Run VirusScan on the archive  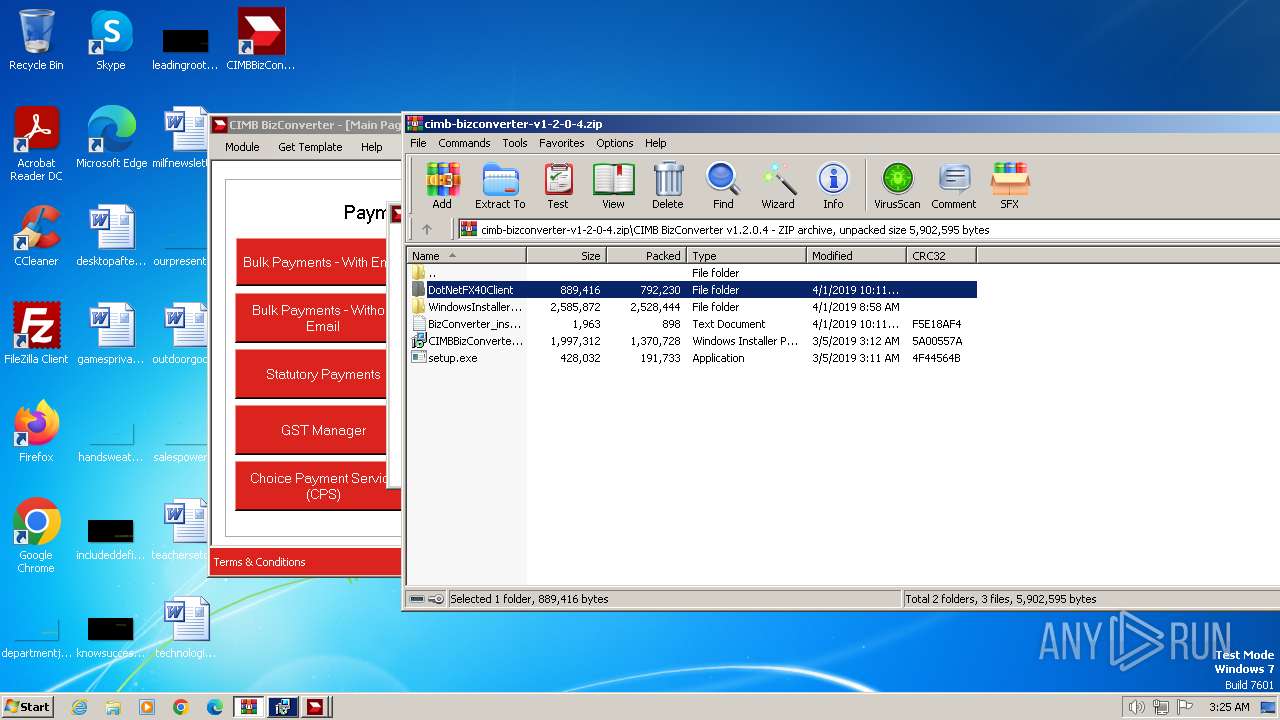(897, 186)
